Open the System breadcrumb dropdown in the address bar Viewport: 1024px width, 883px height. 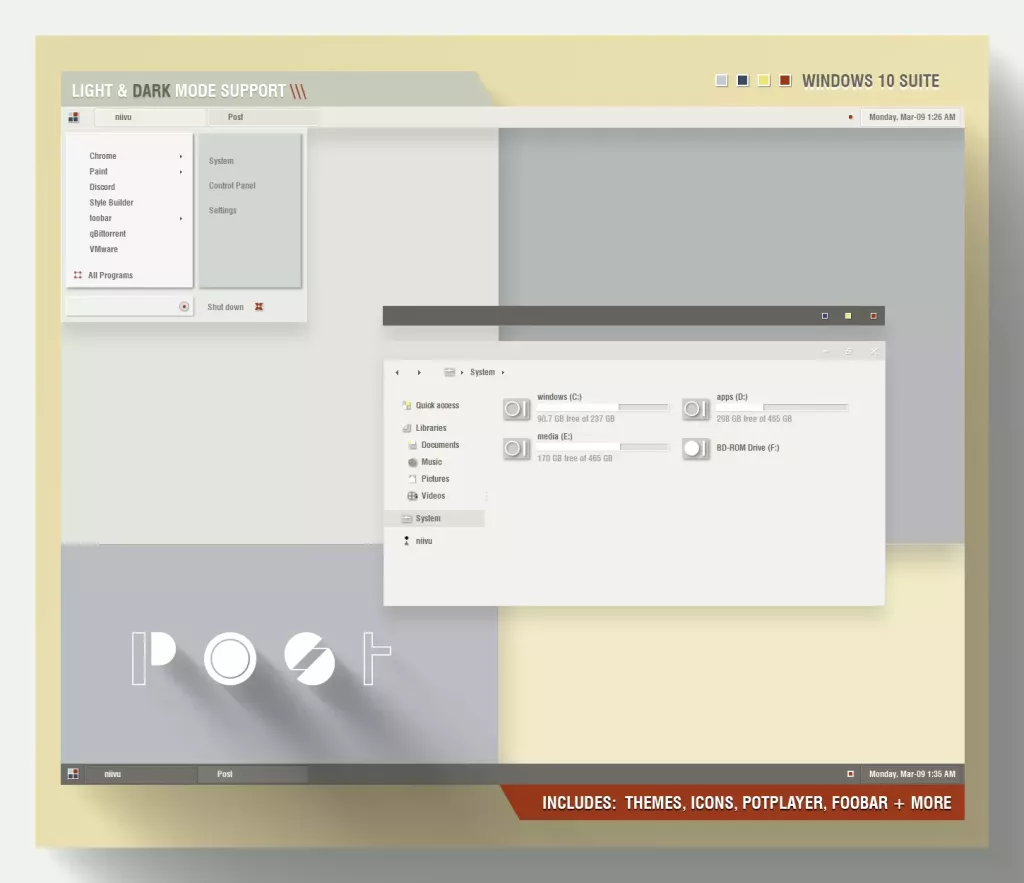[502, 372]
